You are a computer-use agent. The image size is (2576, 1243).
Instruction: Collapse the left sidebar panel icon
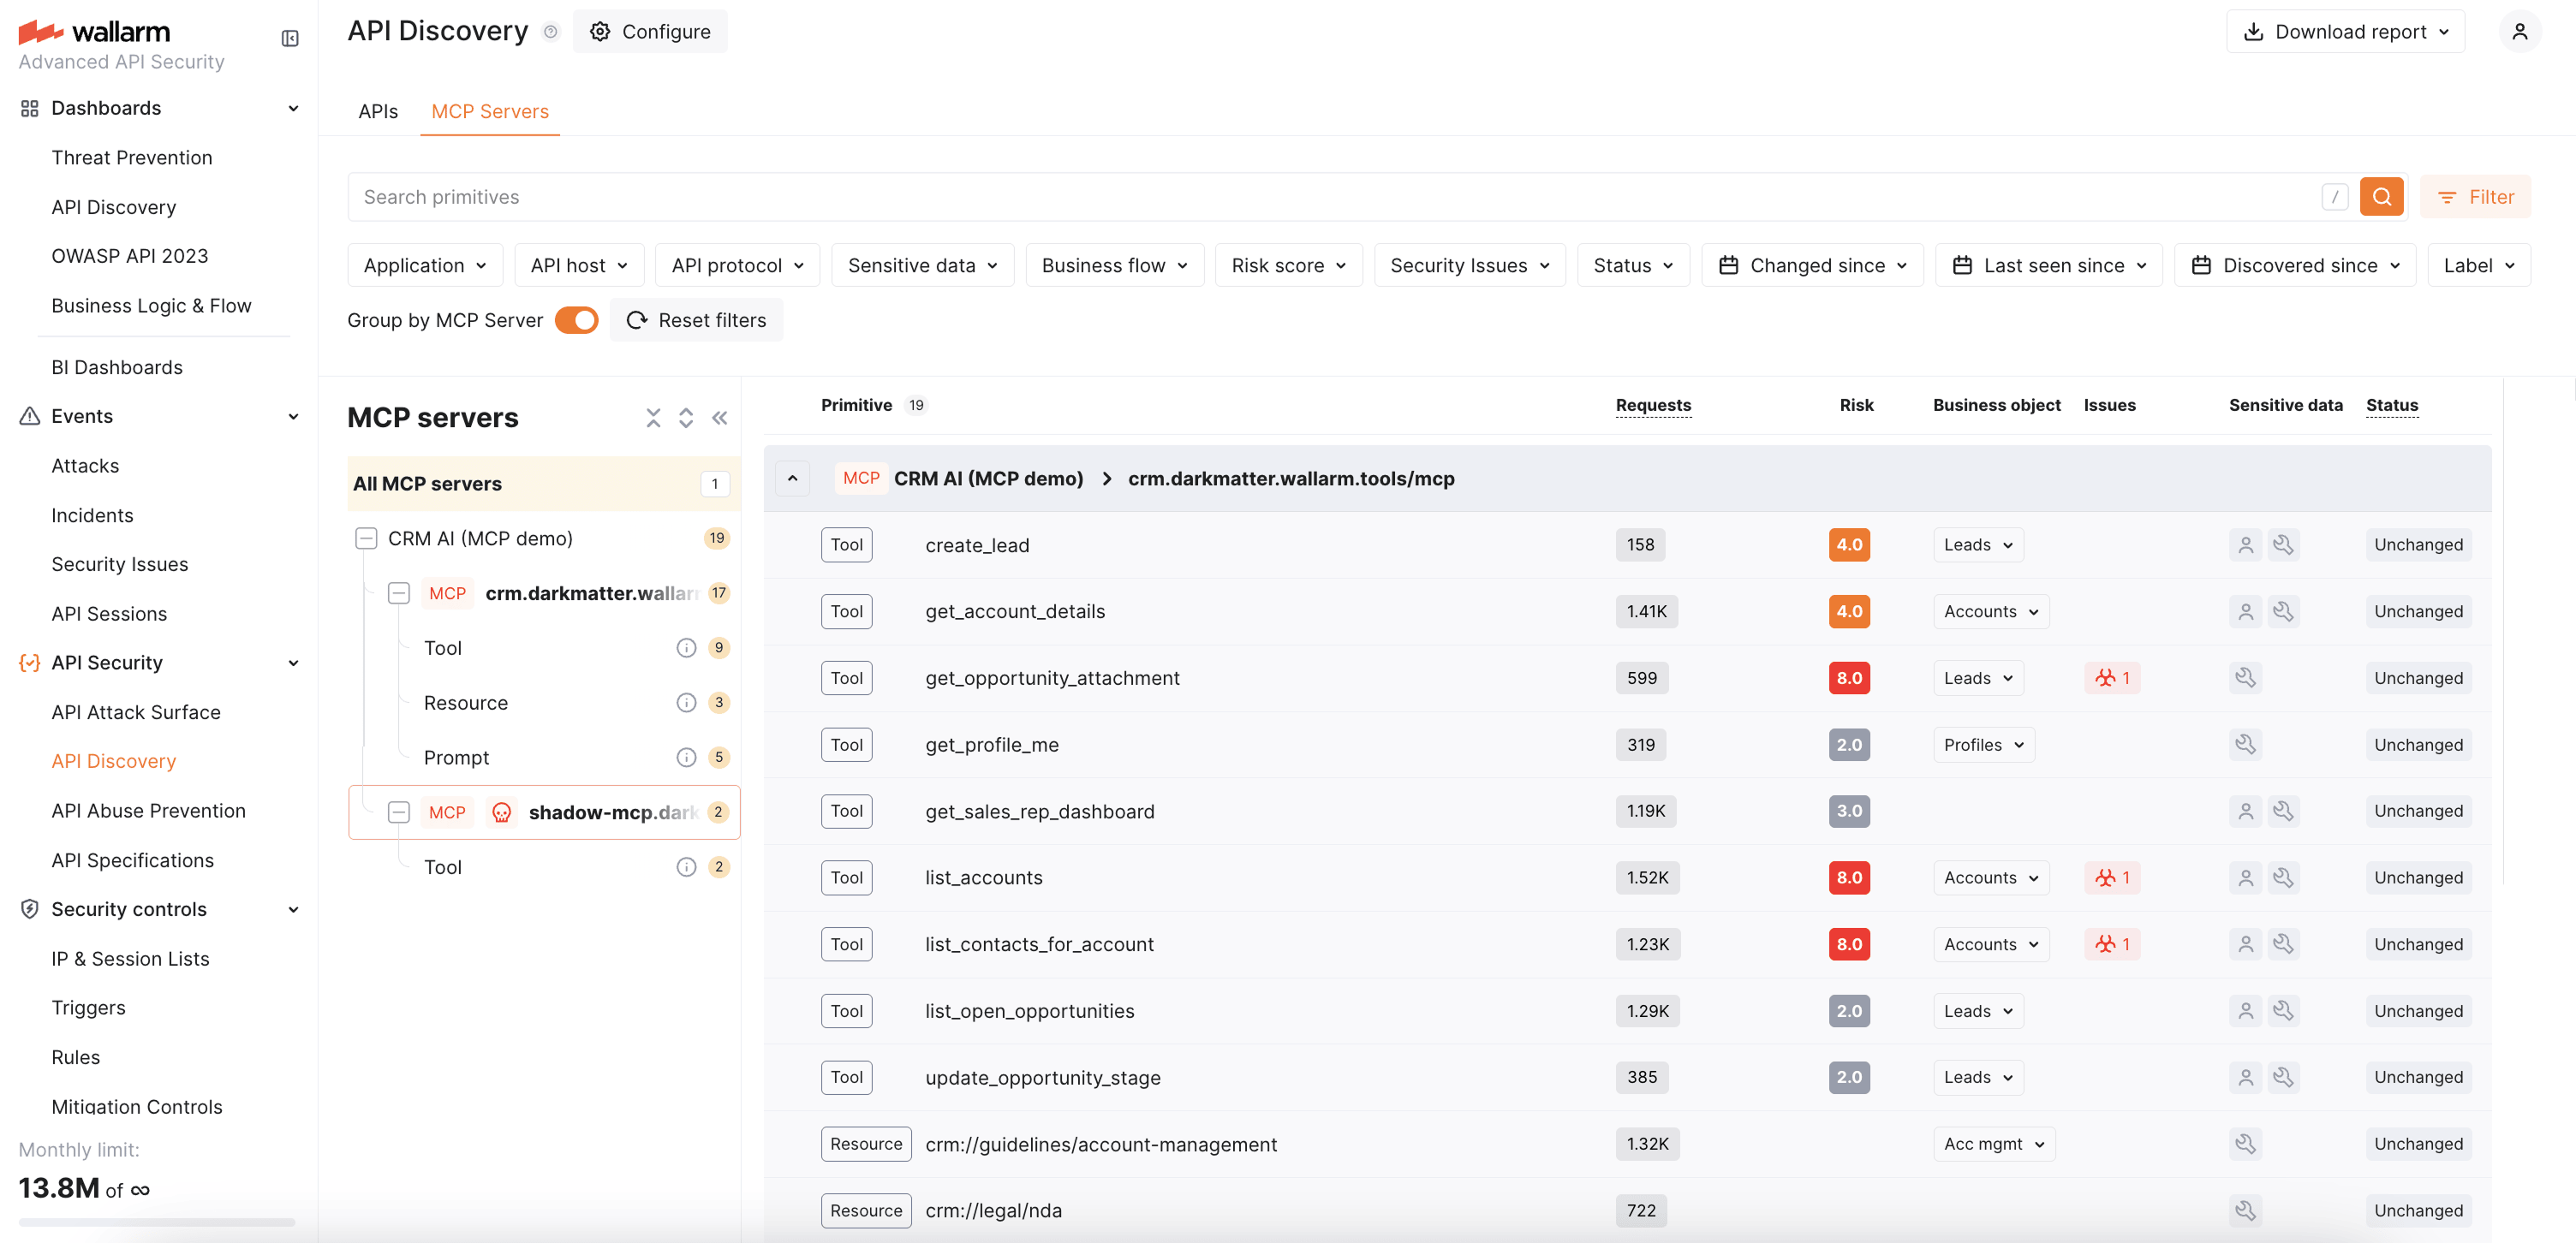coord(290,38)
